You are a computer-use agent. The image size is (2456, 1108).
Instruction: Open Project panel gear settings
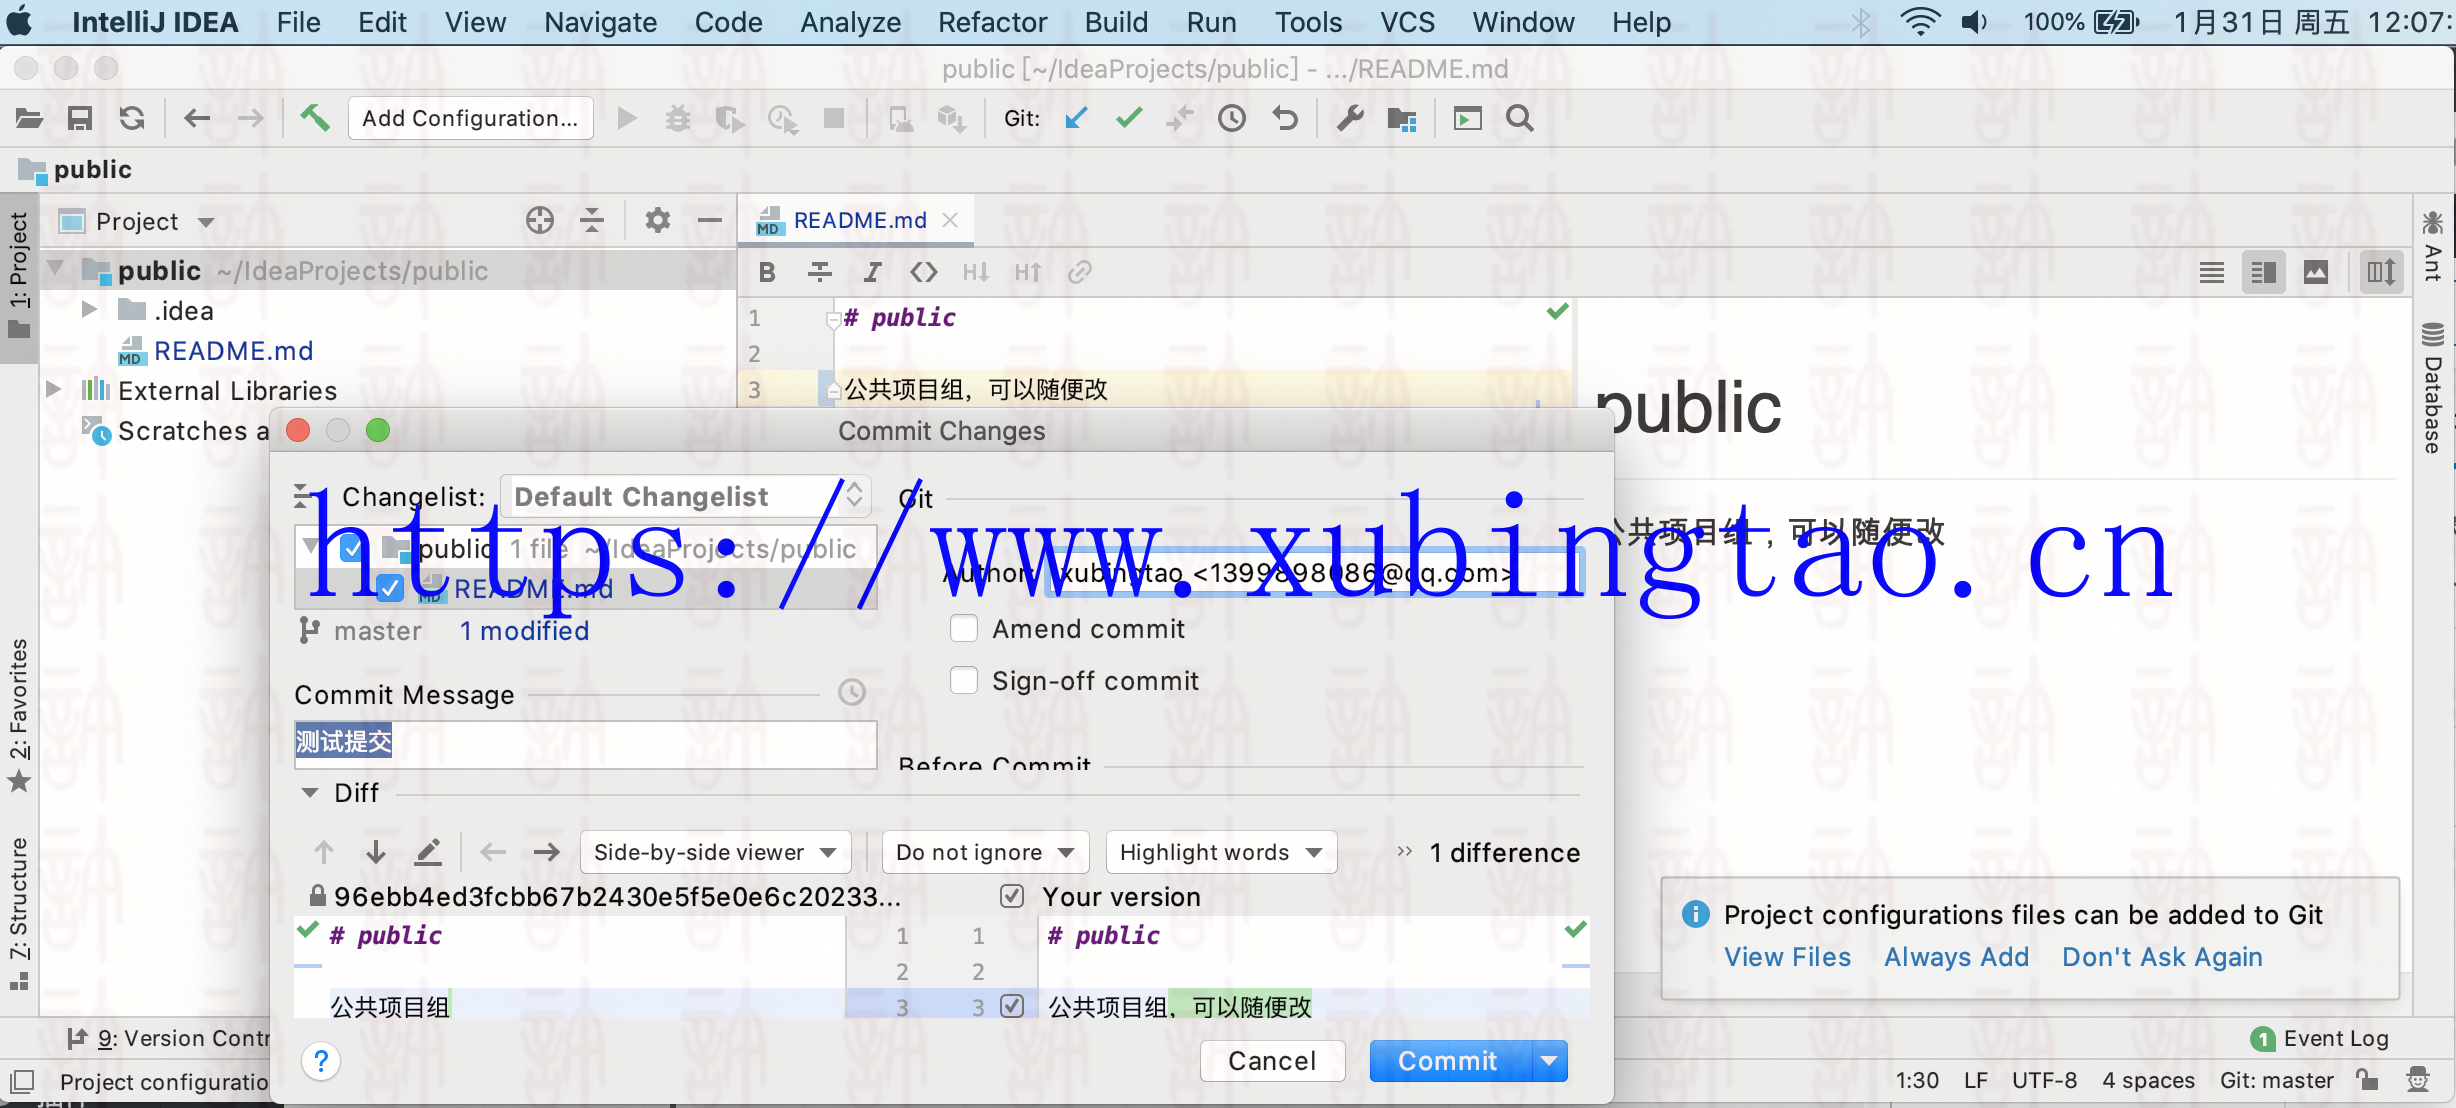click(x=657, y=220)
